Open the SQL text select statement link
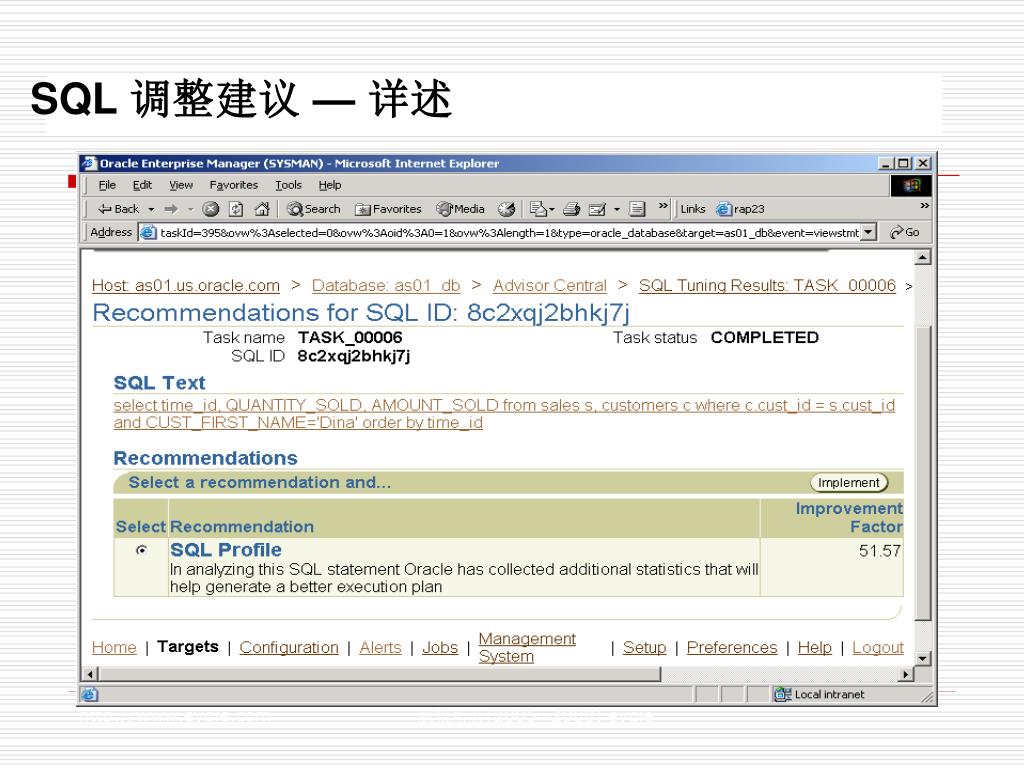The image size is (1024, 768). 504,414
